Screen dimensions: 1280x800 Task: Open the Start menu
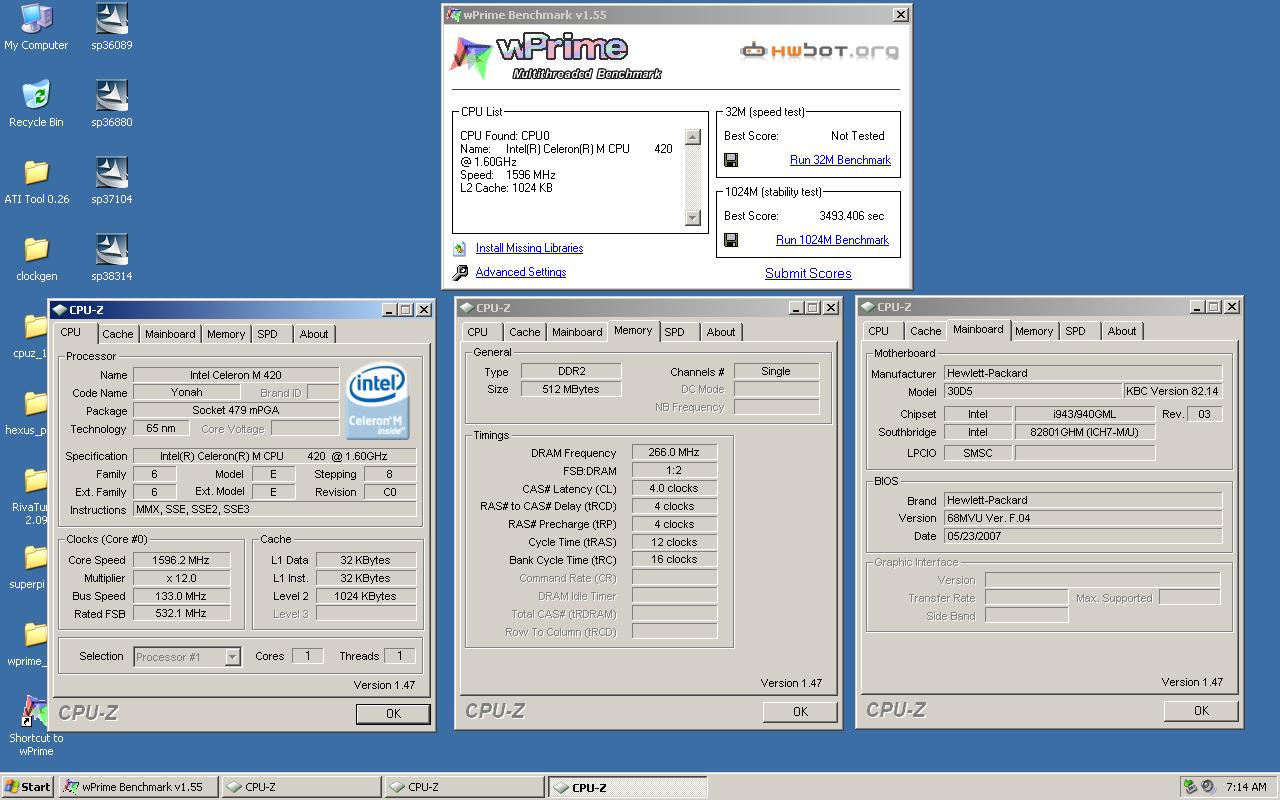(x=28, y=787)
